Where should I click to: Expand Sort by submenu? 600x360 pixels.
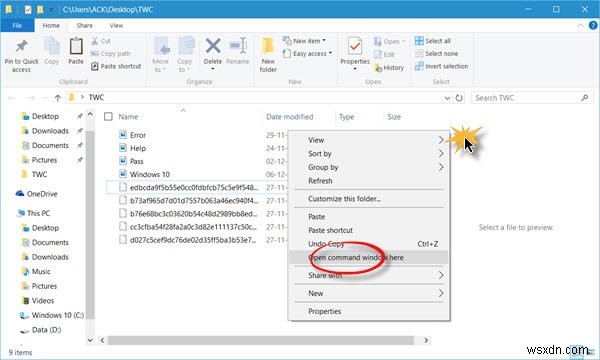click(441, 154)
